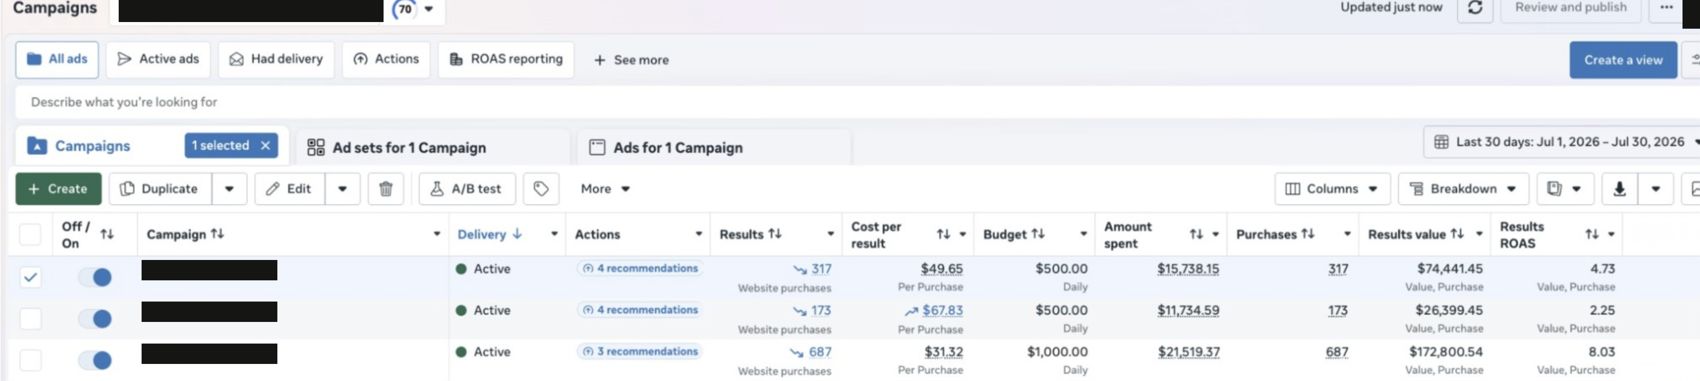The width and height of the screenshot is (1700, 381).
Task: Sort by Off / On column arrows
Action: pos(107,234)
